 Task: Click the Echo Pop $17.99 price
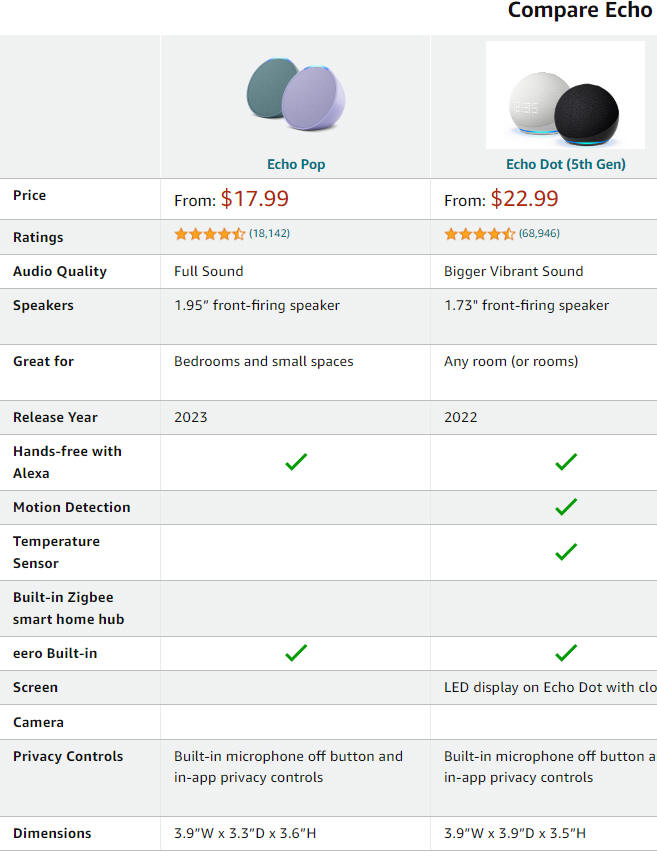254,199
